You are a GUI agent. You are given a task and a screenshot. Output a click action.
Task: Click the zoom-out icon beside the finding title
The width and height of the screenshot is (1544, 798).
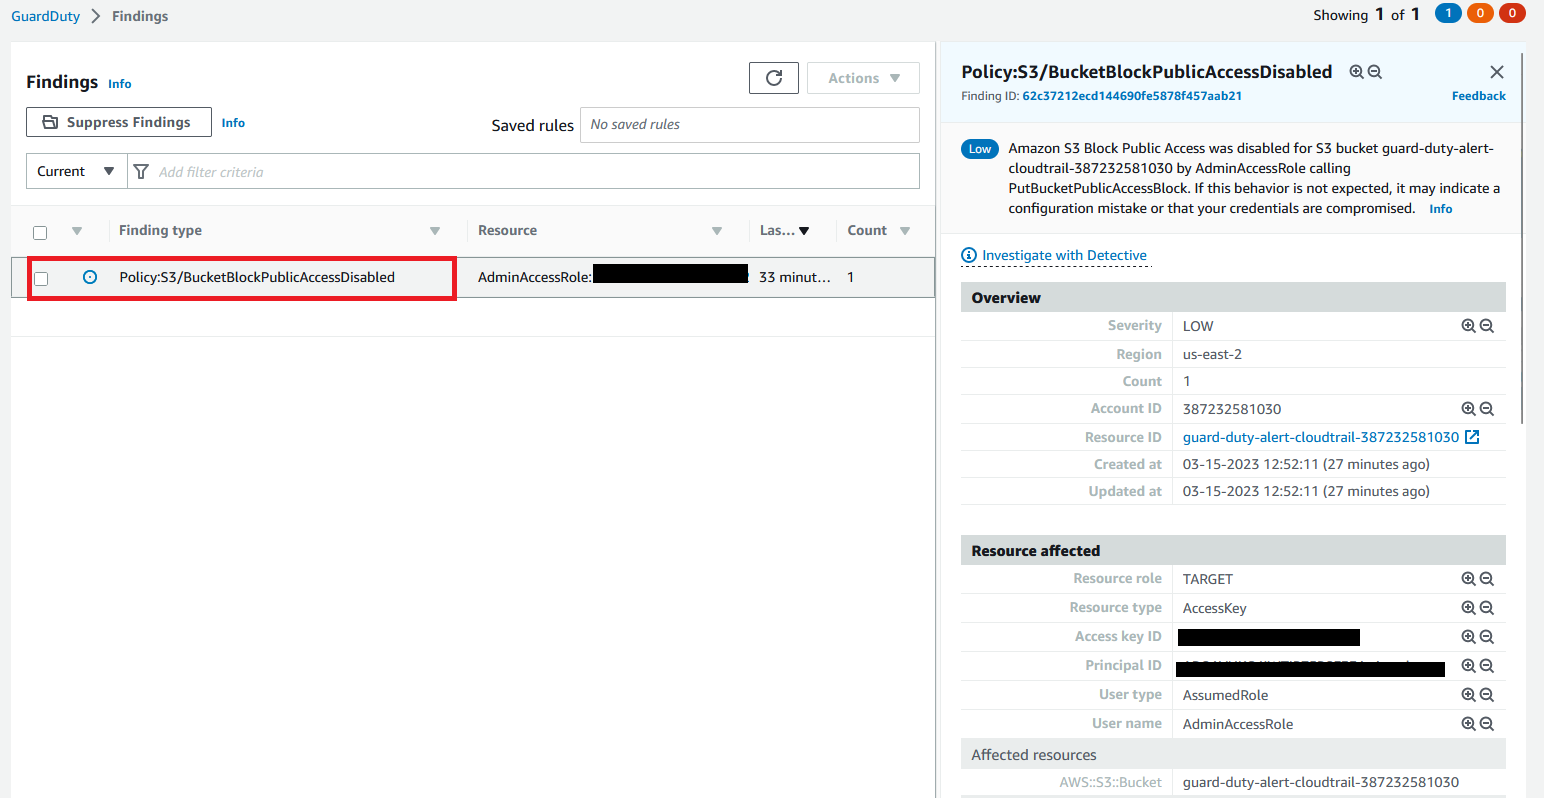coord(1375,72)
